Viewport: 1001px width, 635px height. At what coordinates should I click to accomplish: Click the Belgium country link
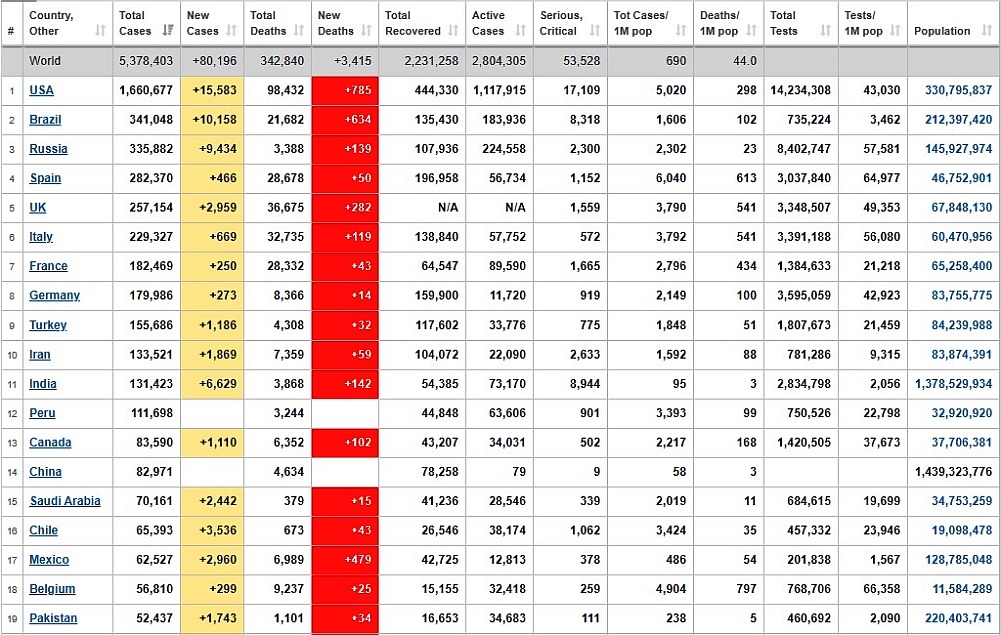pyautogui.click(x=52, y=589)
